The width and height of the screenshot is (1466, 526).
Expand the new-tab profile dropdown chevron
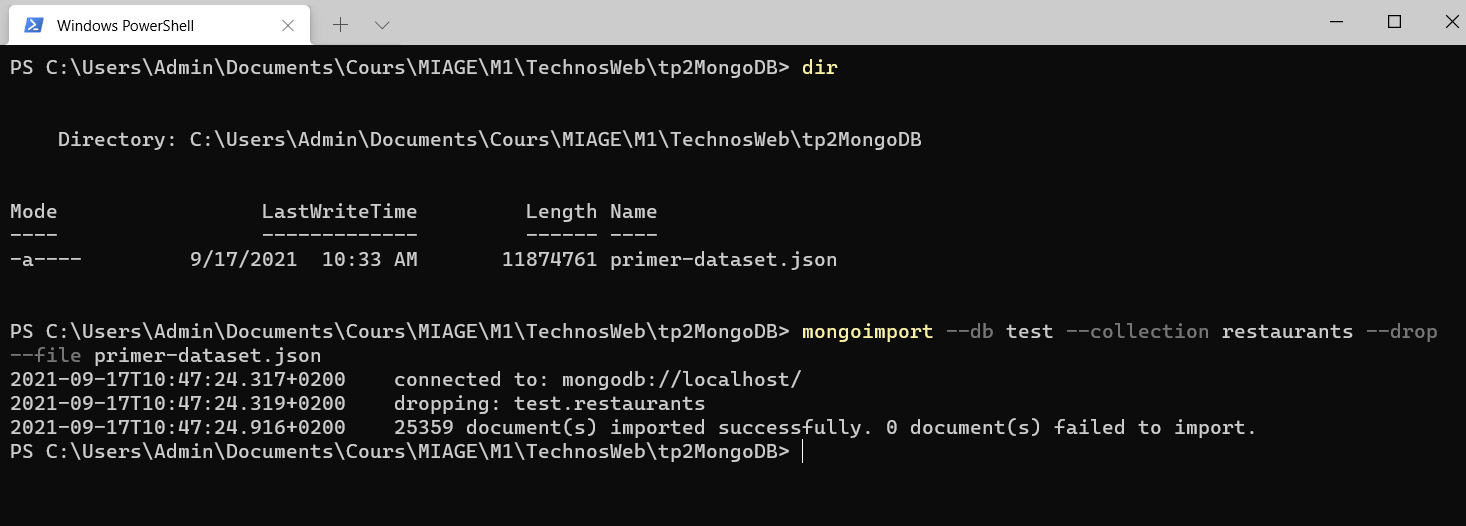382,24
